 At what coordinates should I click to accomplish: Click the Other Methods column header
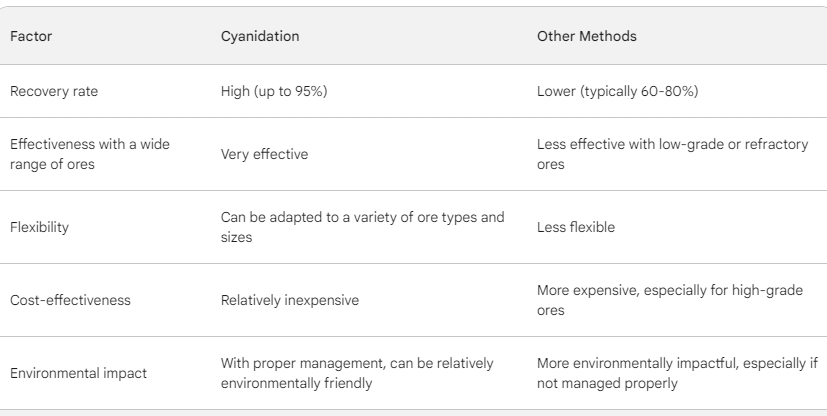click(x=586, y=36)
